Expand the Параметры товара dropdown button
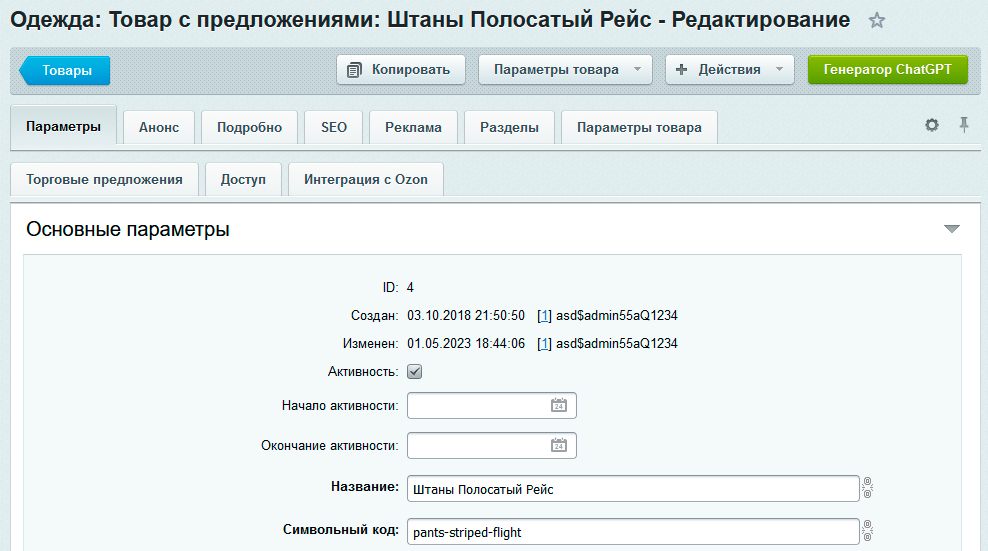This screenshot has height=551, width=988. pyautogui.click(x=565, y=69)
